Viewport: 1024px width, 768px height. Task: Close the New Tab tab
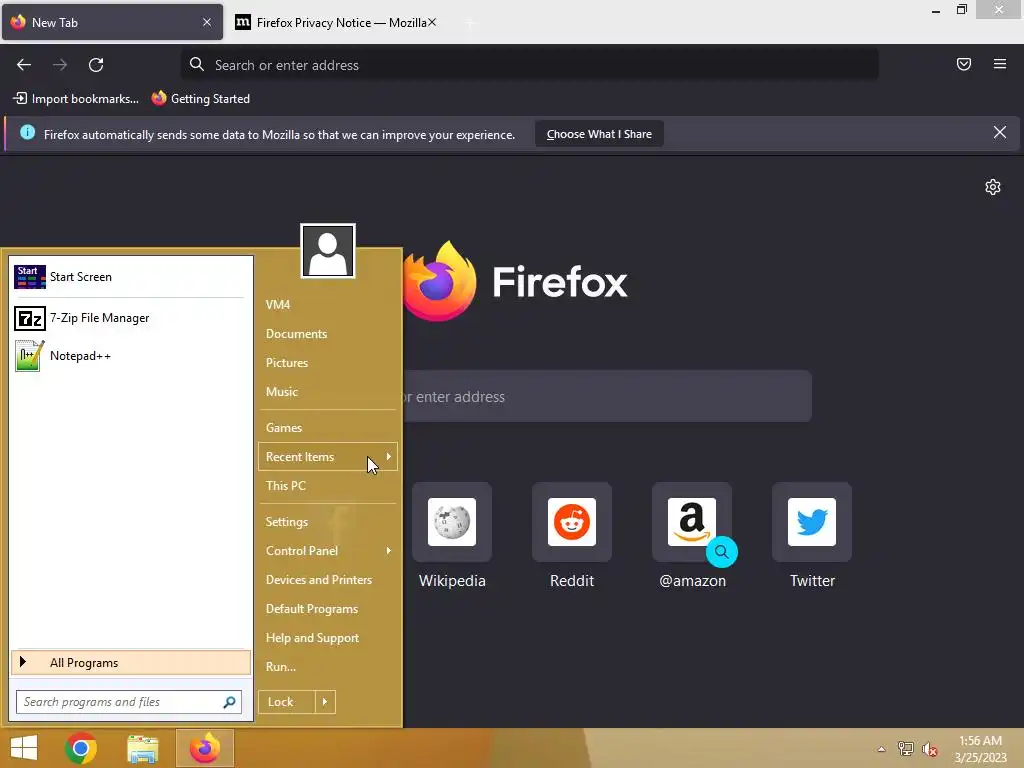(x=206, y=22)
